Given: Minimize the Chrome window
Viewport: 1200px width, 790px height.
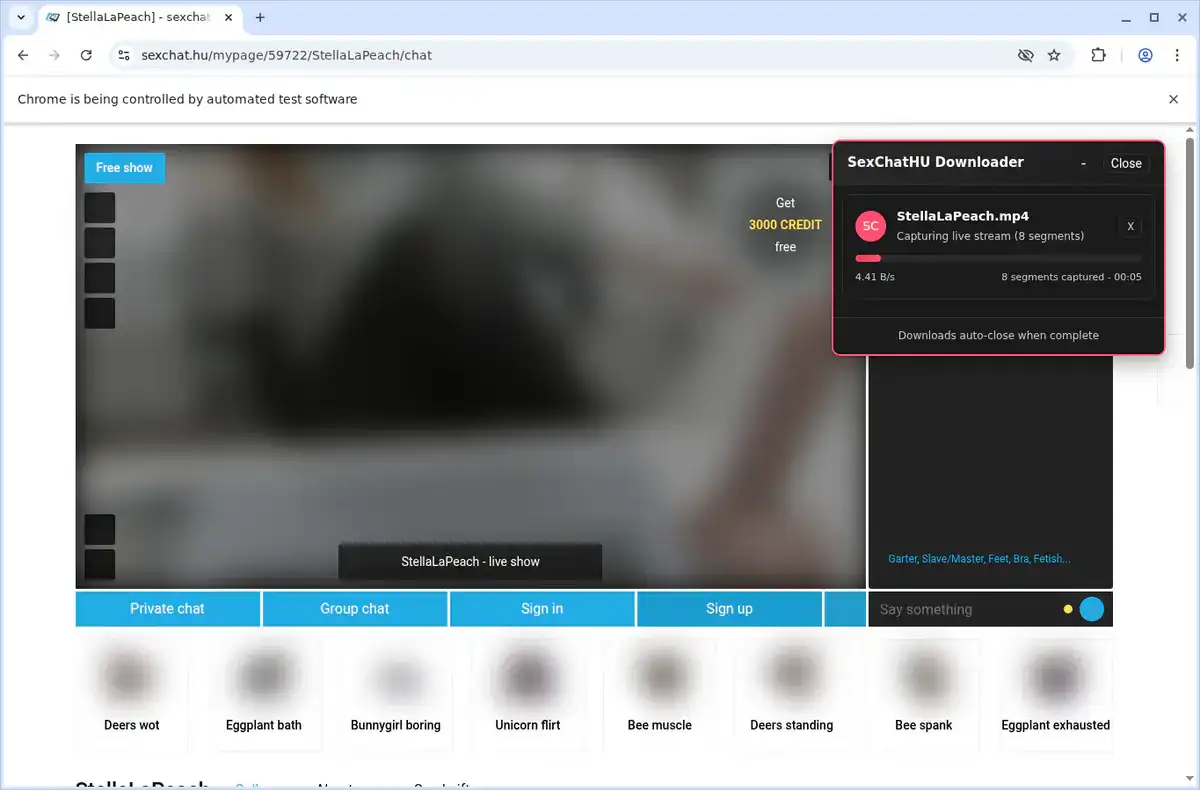Looking at the screenshot, I should point(1127,17).
